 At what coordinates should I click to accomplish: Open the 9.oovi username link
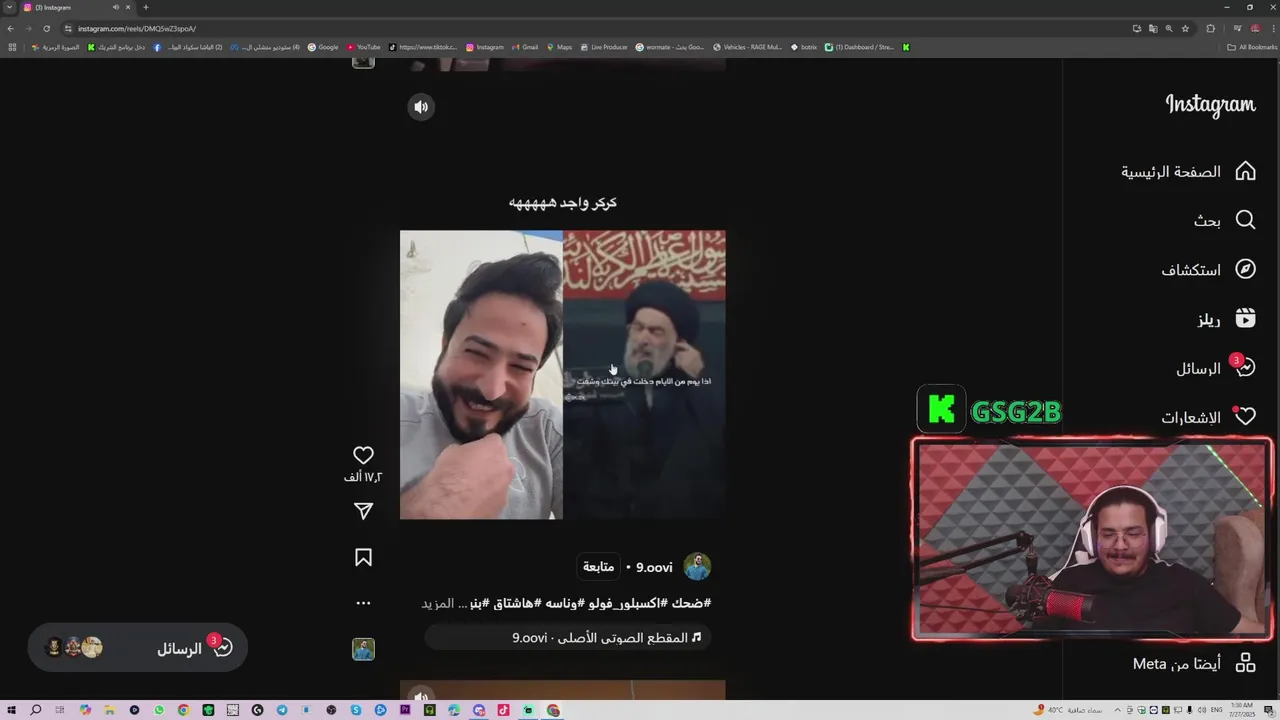(654, 567)
